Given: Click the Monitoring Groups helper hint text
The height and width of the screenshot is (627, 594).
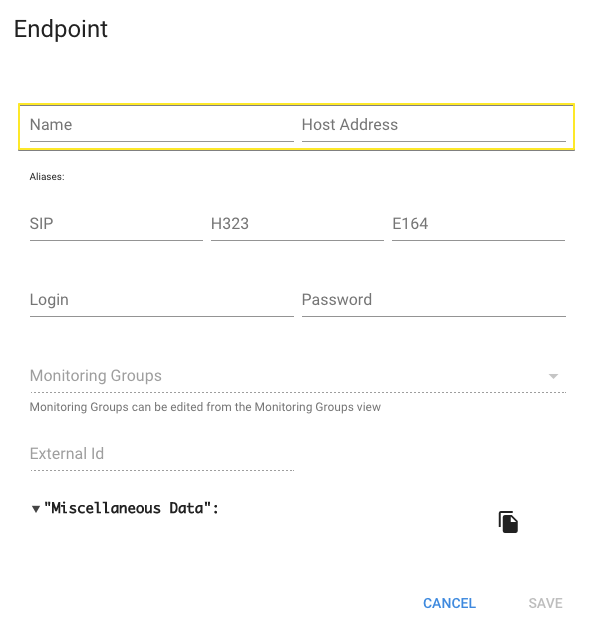Looking at the screenshot, I should point(205,407).
